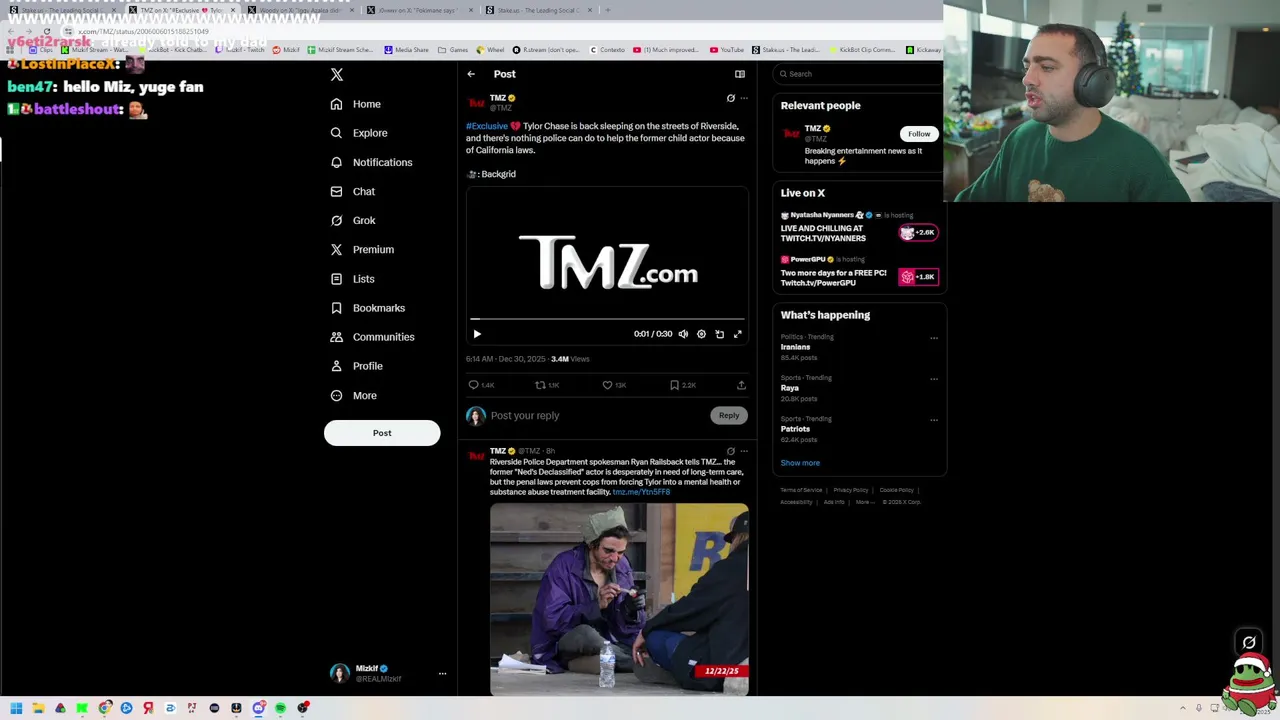
Task: Open more options on TMZ's main post
Action: (x=743, y=98)
